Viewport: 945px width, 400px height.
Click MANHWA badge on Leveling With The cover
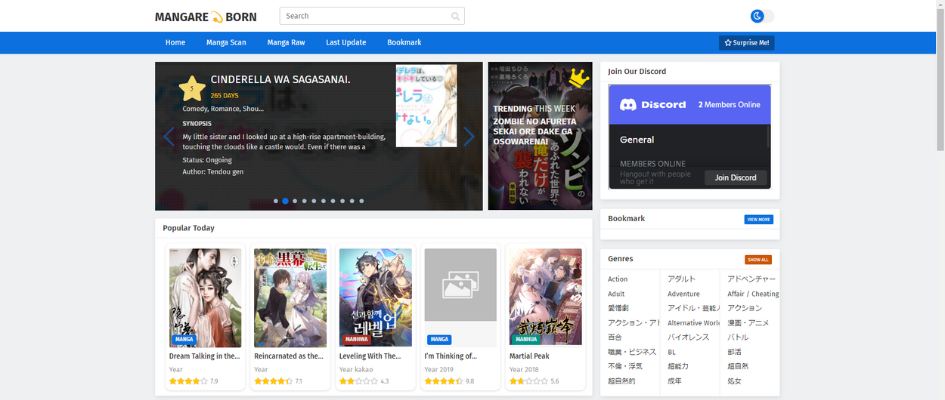tap(356, 339)
